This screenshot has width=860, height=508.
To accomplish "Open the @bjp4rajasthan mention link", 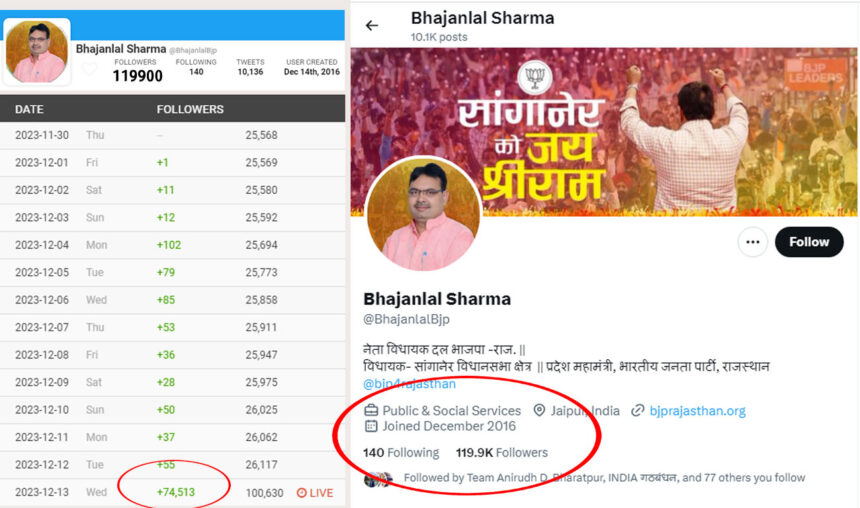I will coord(409,383).
